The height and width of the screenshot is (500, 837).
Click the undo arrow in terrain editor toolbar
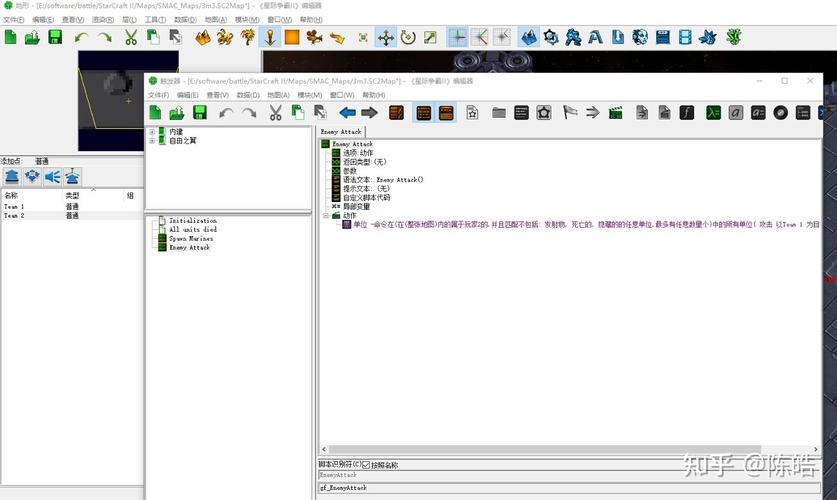point(81,37)
